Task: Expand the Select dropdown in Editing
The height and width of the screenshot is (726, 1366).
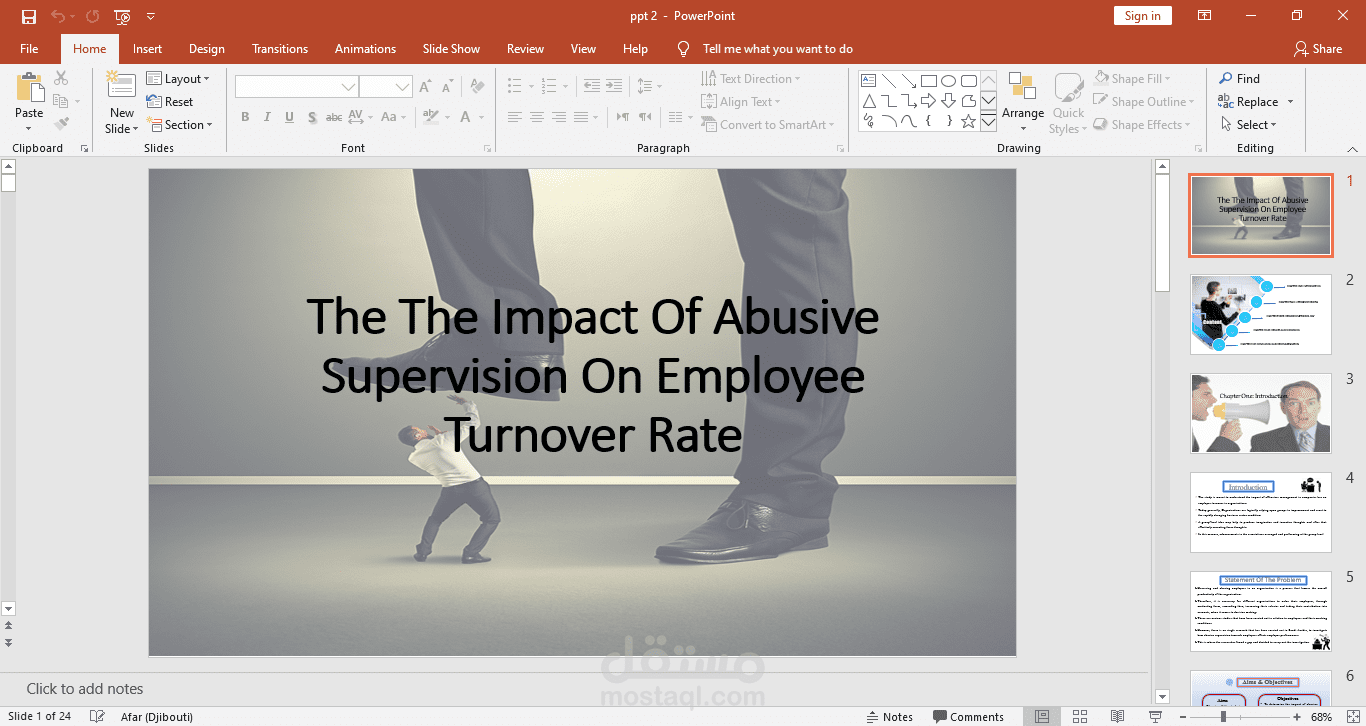Action: click(x=1249, y=125)
